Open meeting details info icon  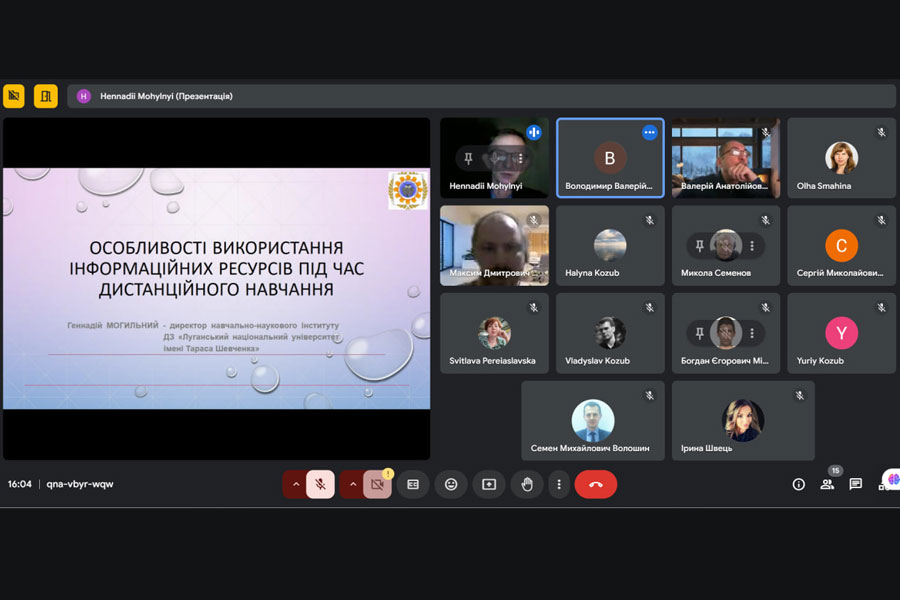point(798,484)
